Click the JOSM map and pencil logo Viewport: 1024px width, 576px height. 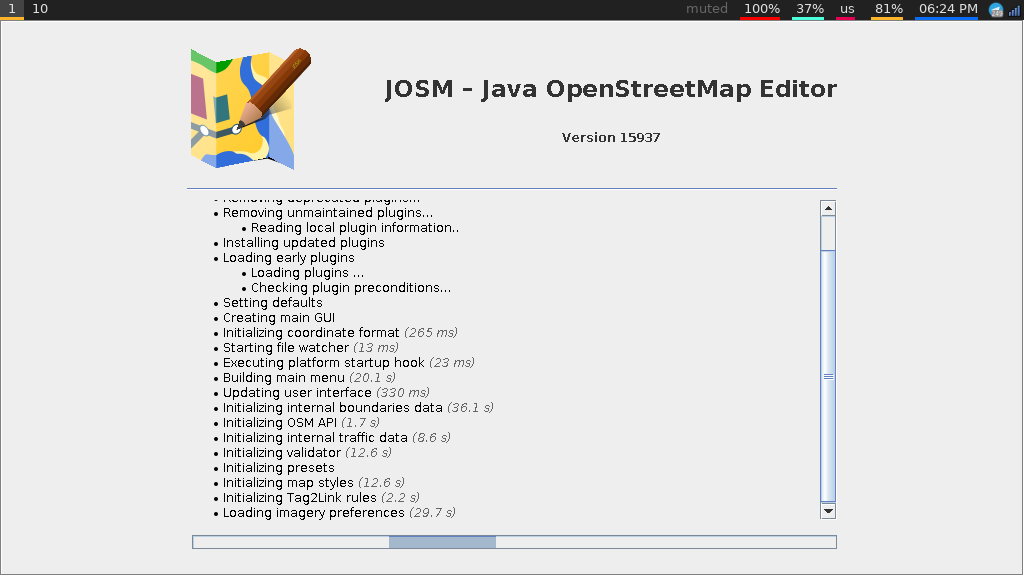[251, 109]
